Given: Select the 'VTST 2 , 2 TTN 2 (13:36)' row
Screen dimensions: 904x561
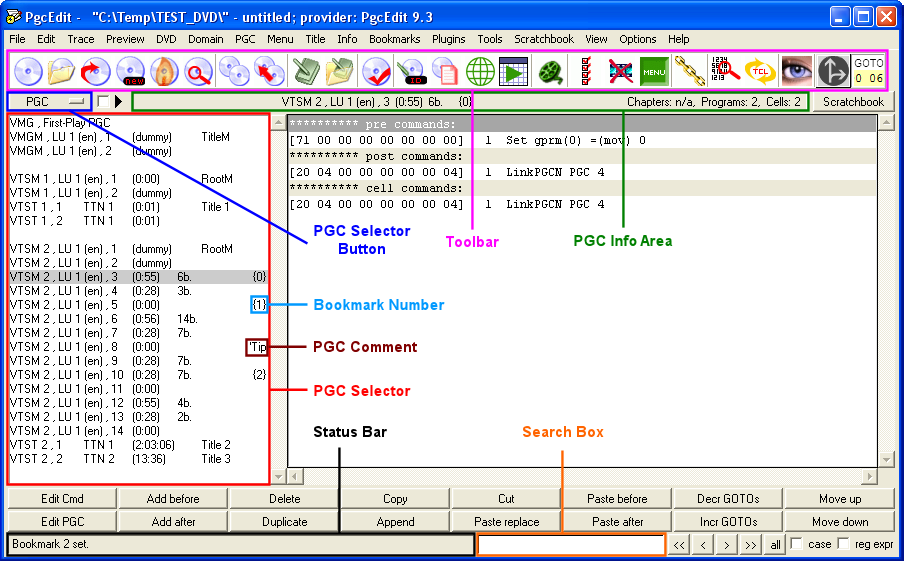Looking at the screenshot, I should (138, 459).
